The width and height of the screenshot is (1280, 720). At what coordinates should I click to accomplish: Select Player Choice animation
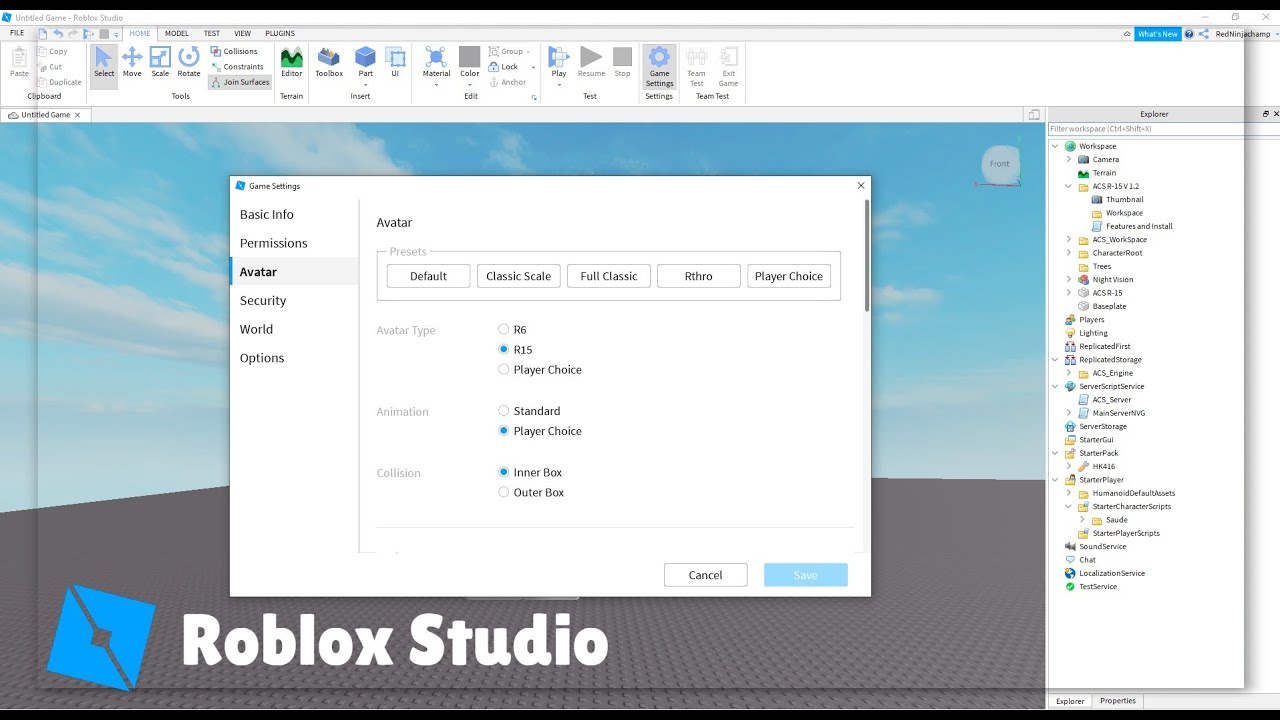(x=504, y=431)
